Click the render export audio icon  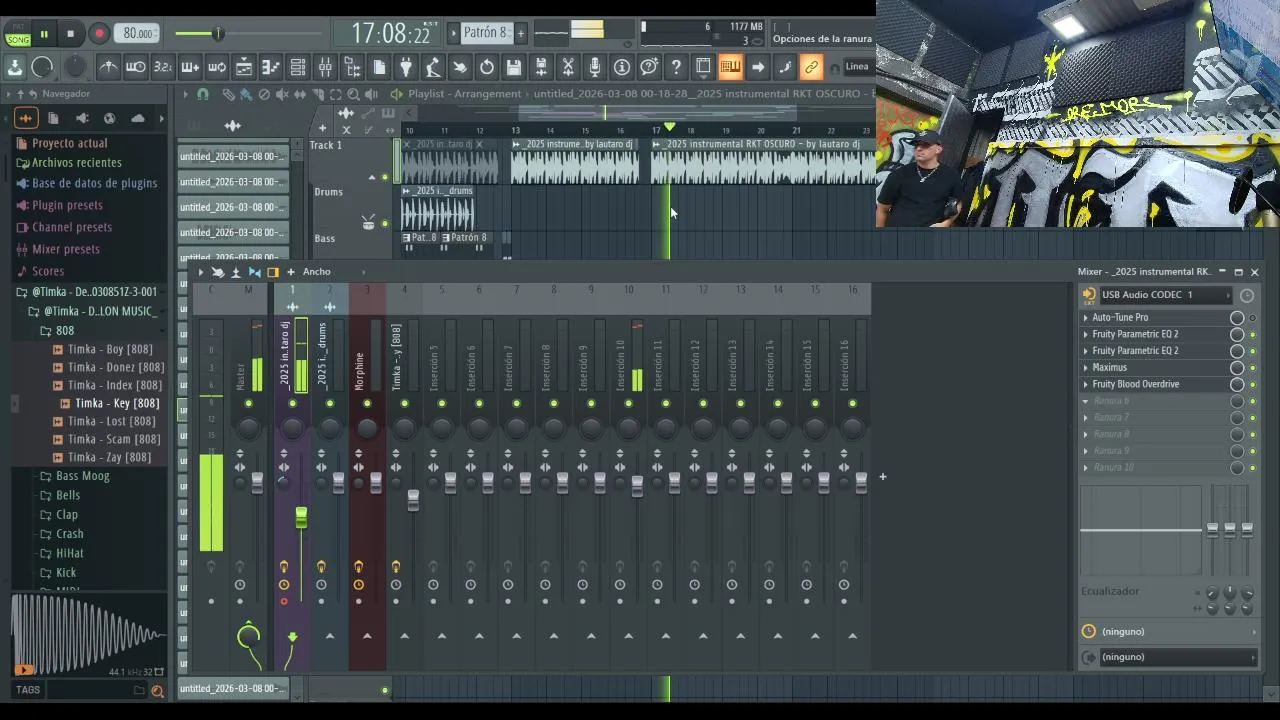(541, 67)
